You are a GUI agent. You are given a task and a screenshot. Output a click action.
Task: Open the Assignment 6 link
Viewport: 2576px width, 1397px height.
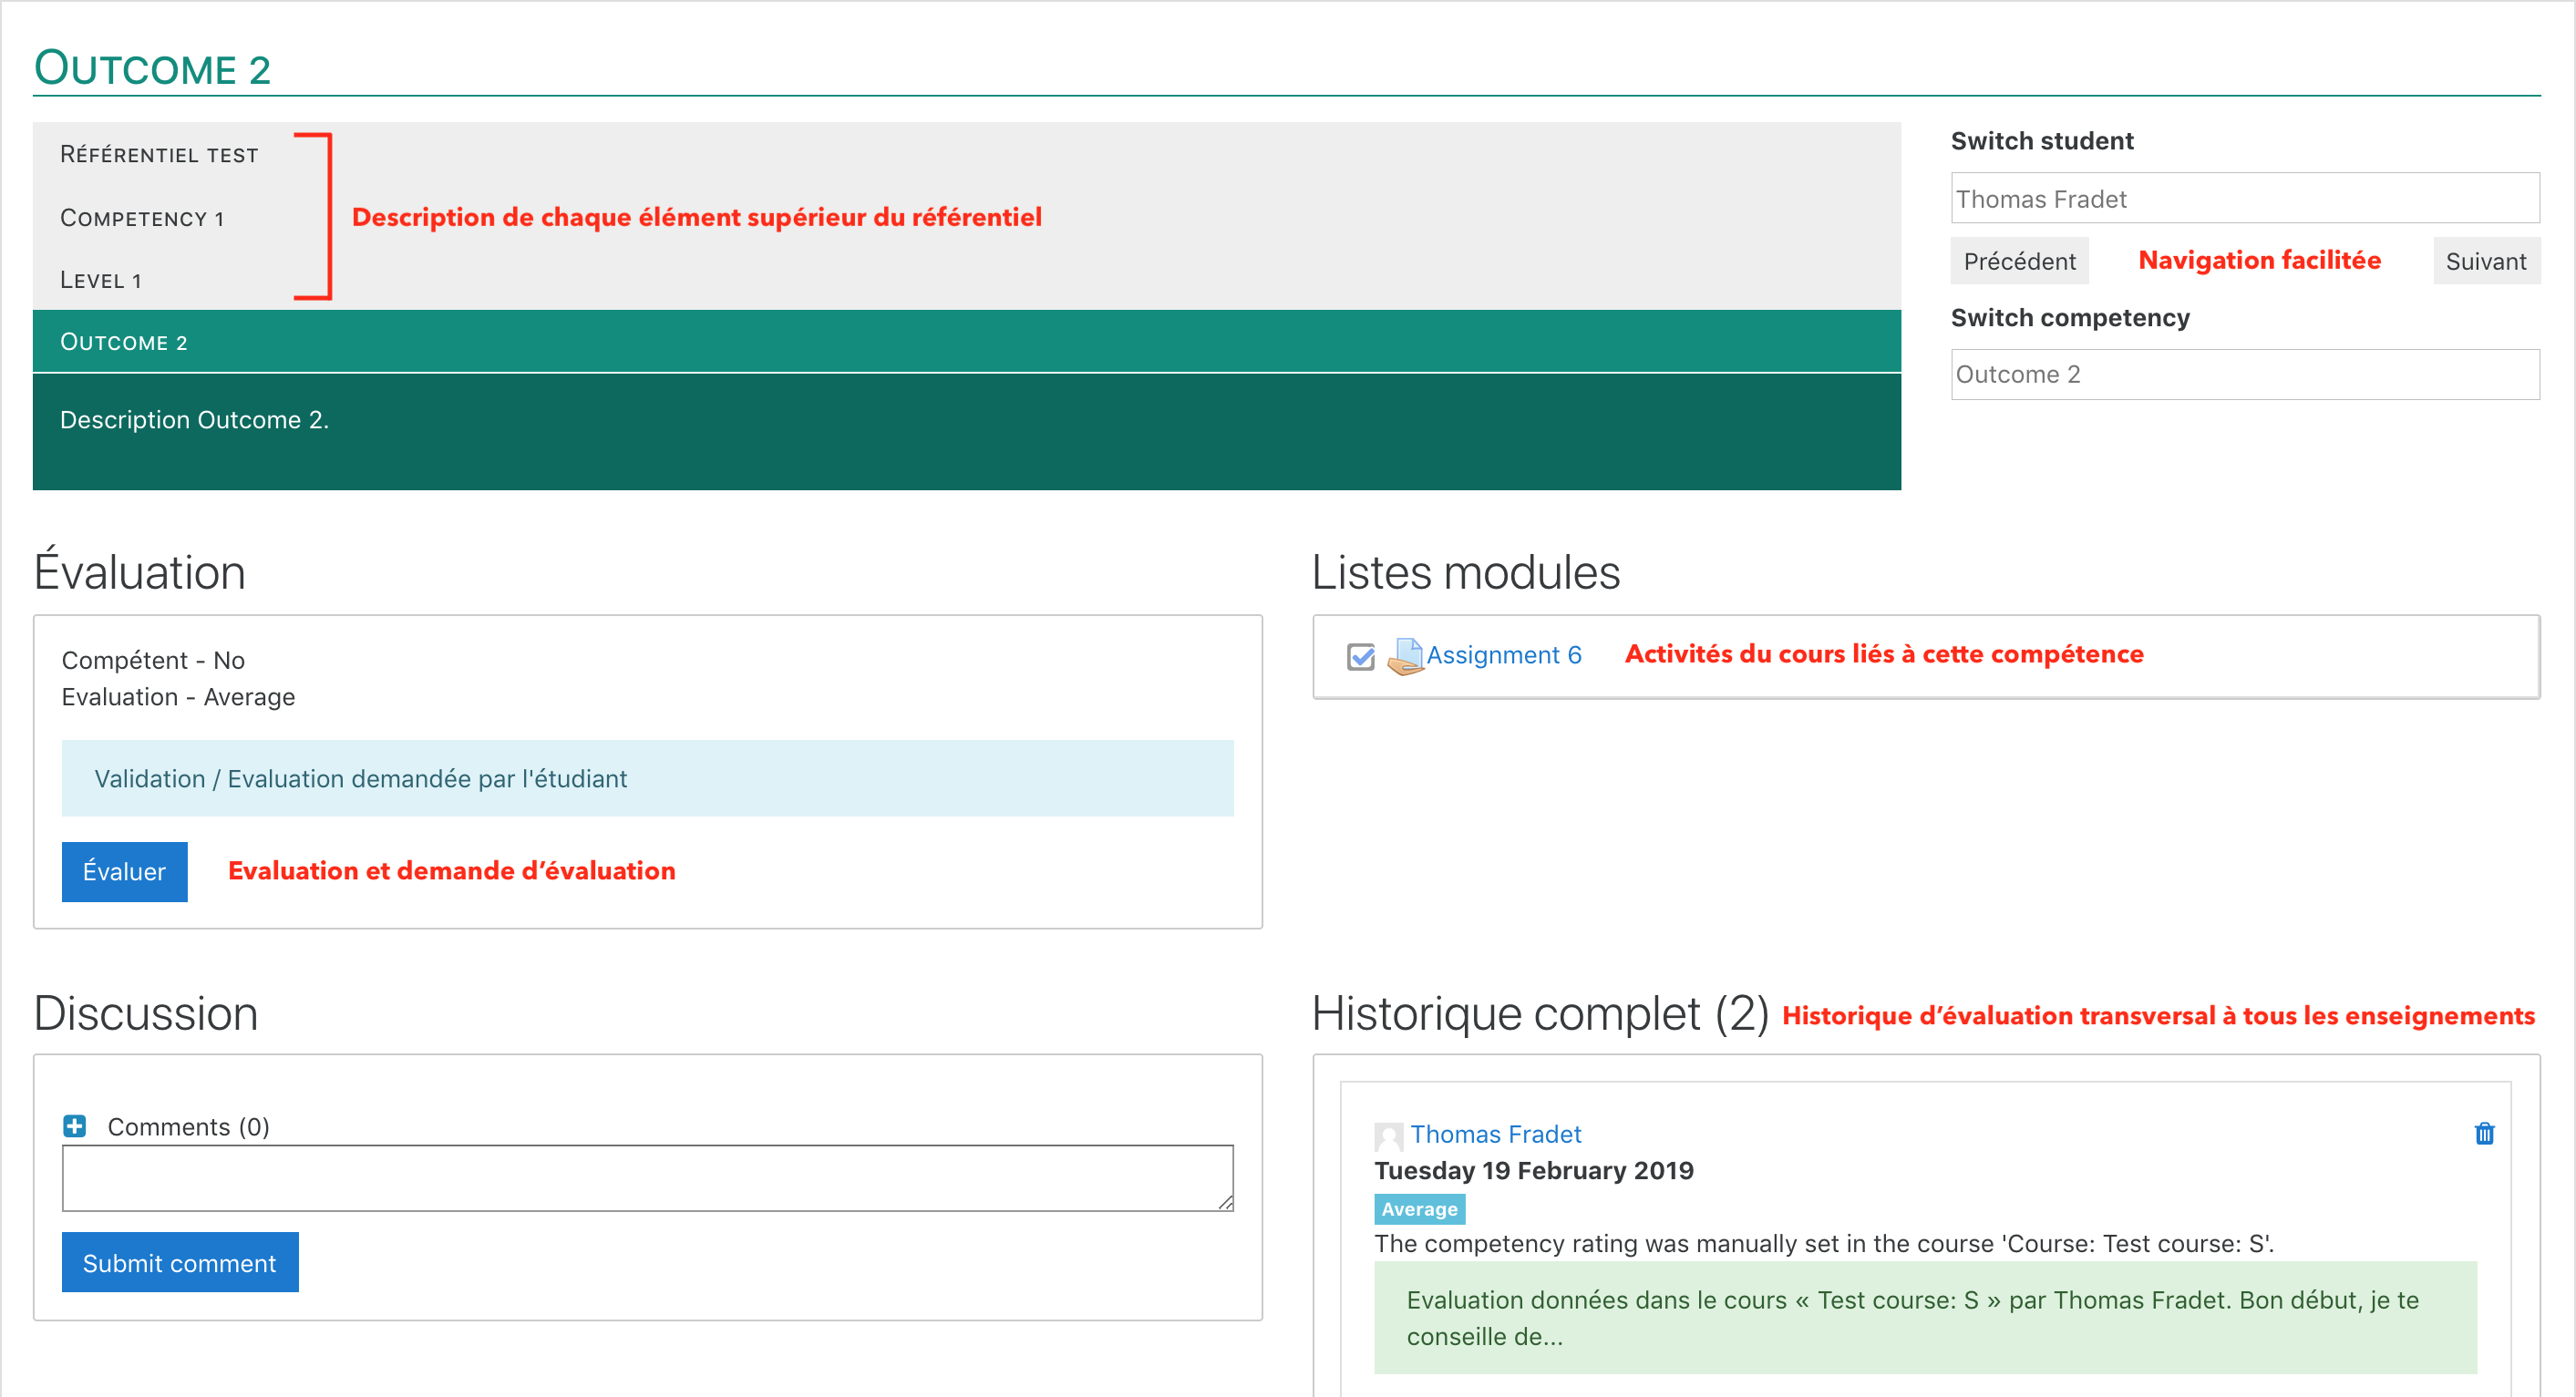point(1503,656)
